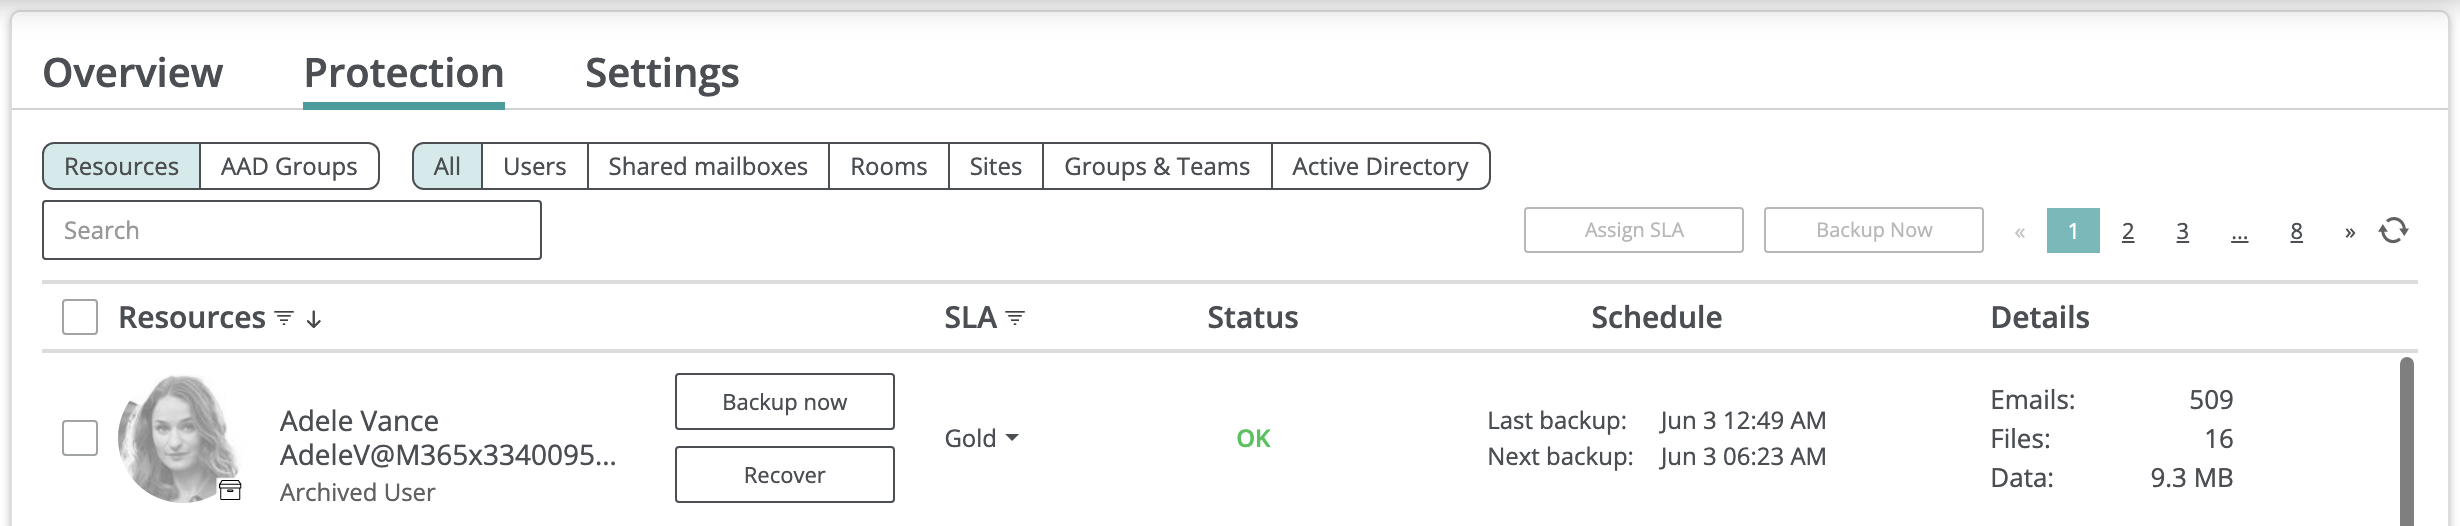
Task: Click archive icon on Adele Vance avatar
Action: pyautogui.click(x=230, y=489)
